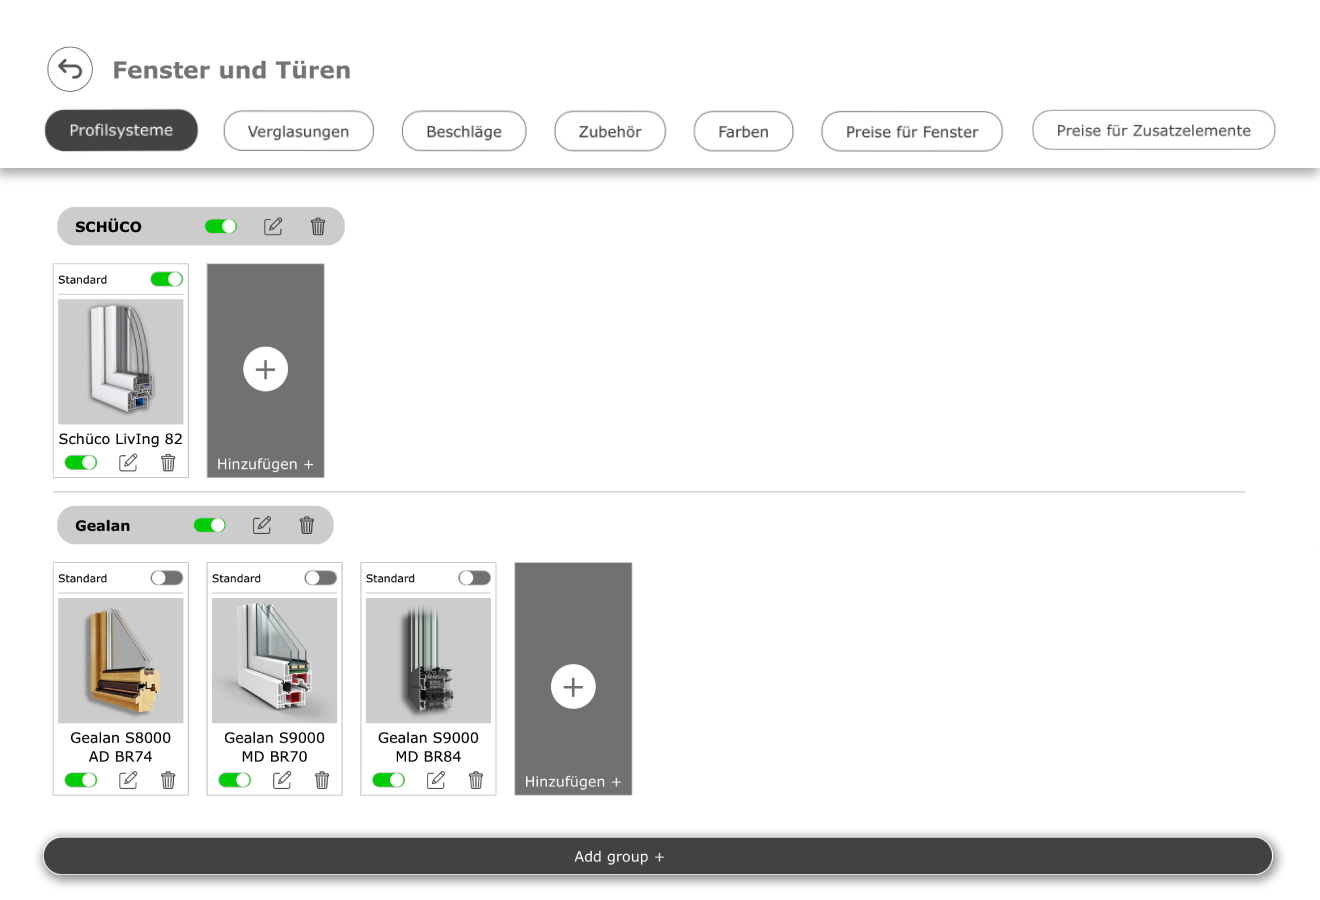Image resolution: width=1320 pixels, height=900 pixels.
Task: Select the Beschläge tab
Action: click(x=464, y=130)
